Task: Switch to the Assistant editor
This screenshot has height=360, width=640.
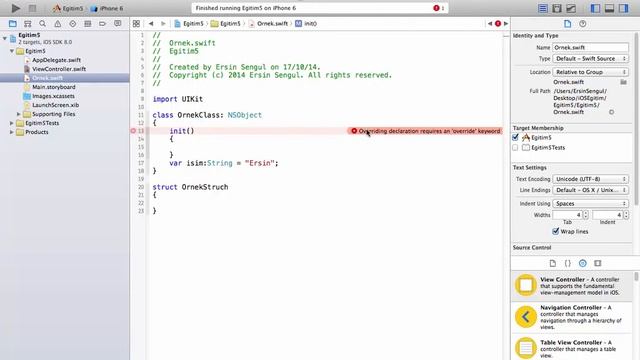Action: pos(557,8)
